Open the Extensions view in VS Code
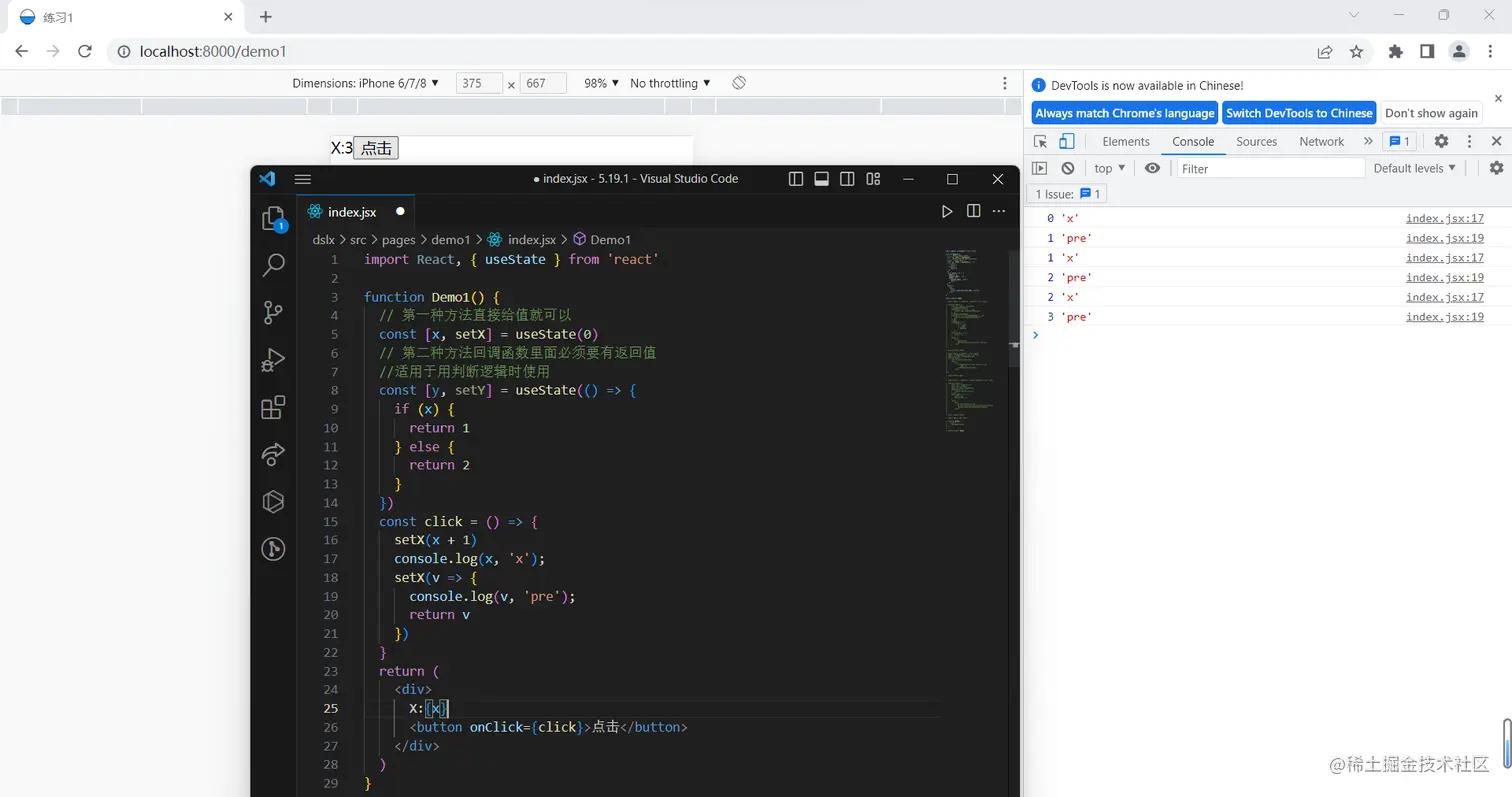This screenshot has height=797, width=1512. (x=273, y=407)
